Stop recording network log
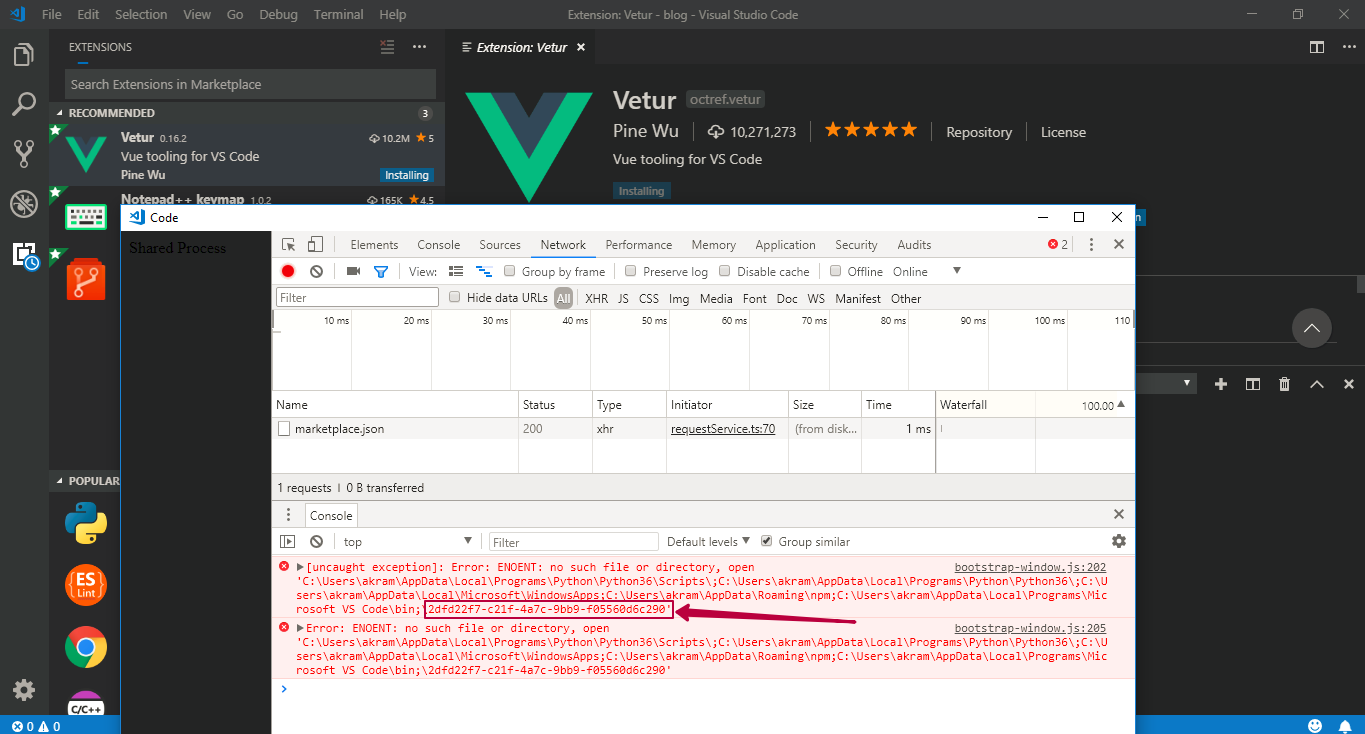Screen dimensions: 1365x734 pyautogui.click(x=288, y=271)
